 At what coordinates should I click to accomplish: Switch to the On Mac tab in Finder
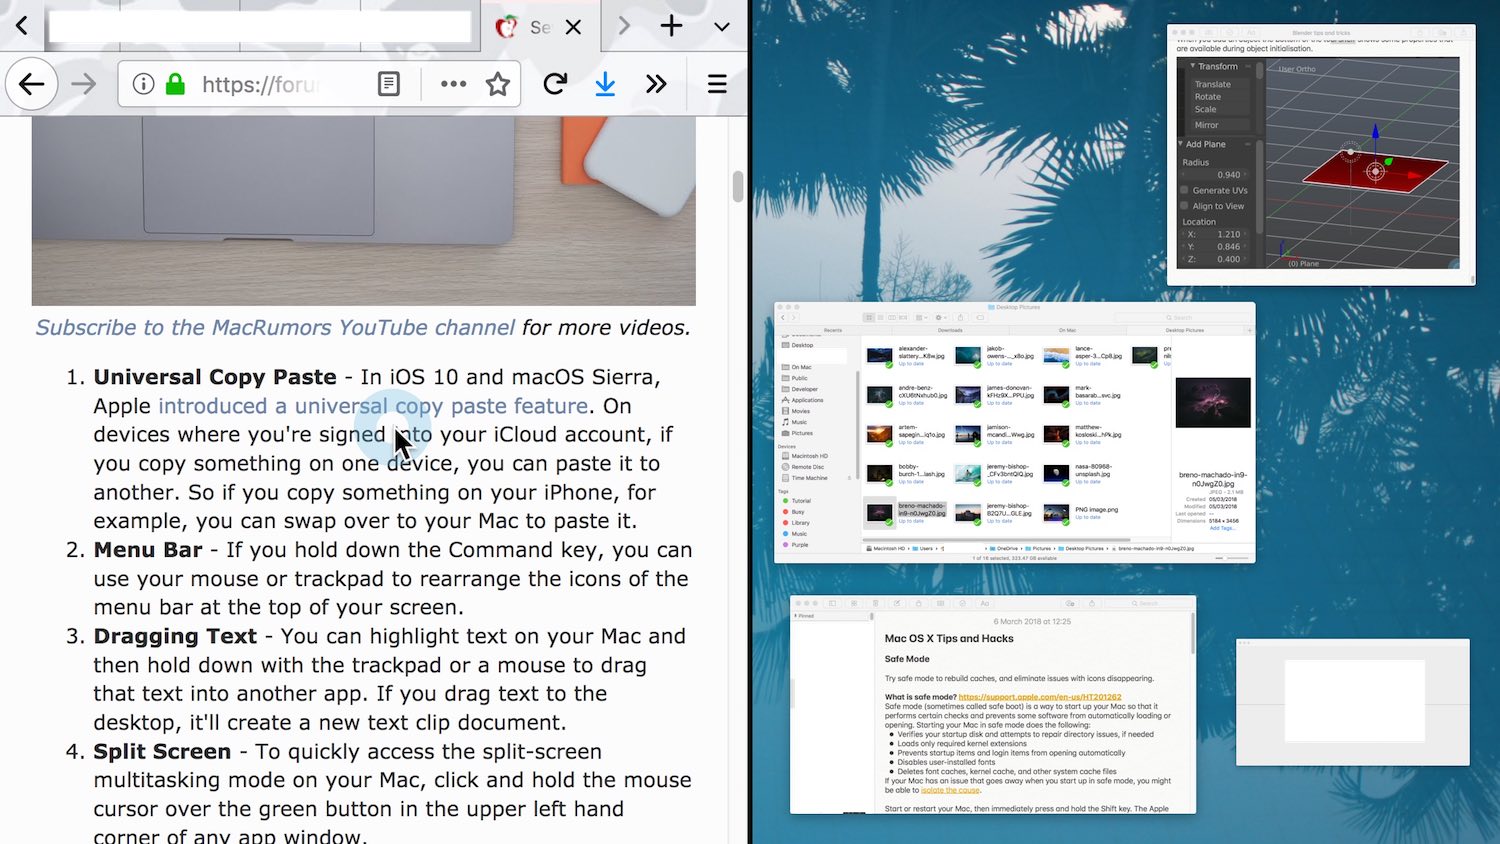pos(1067,330)
